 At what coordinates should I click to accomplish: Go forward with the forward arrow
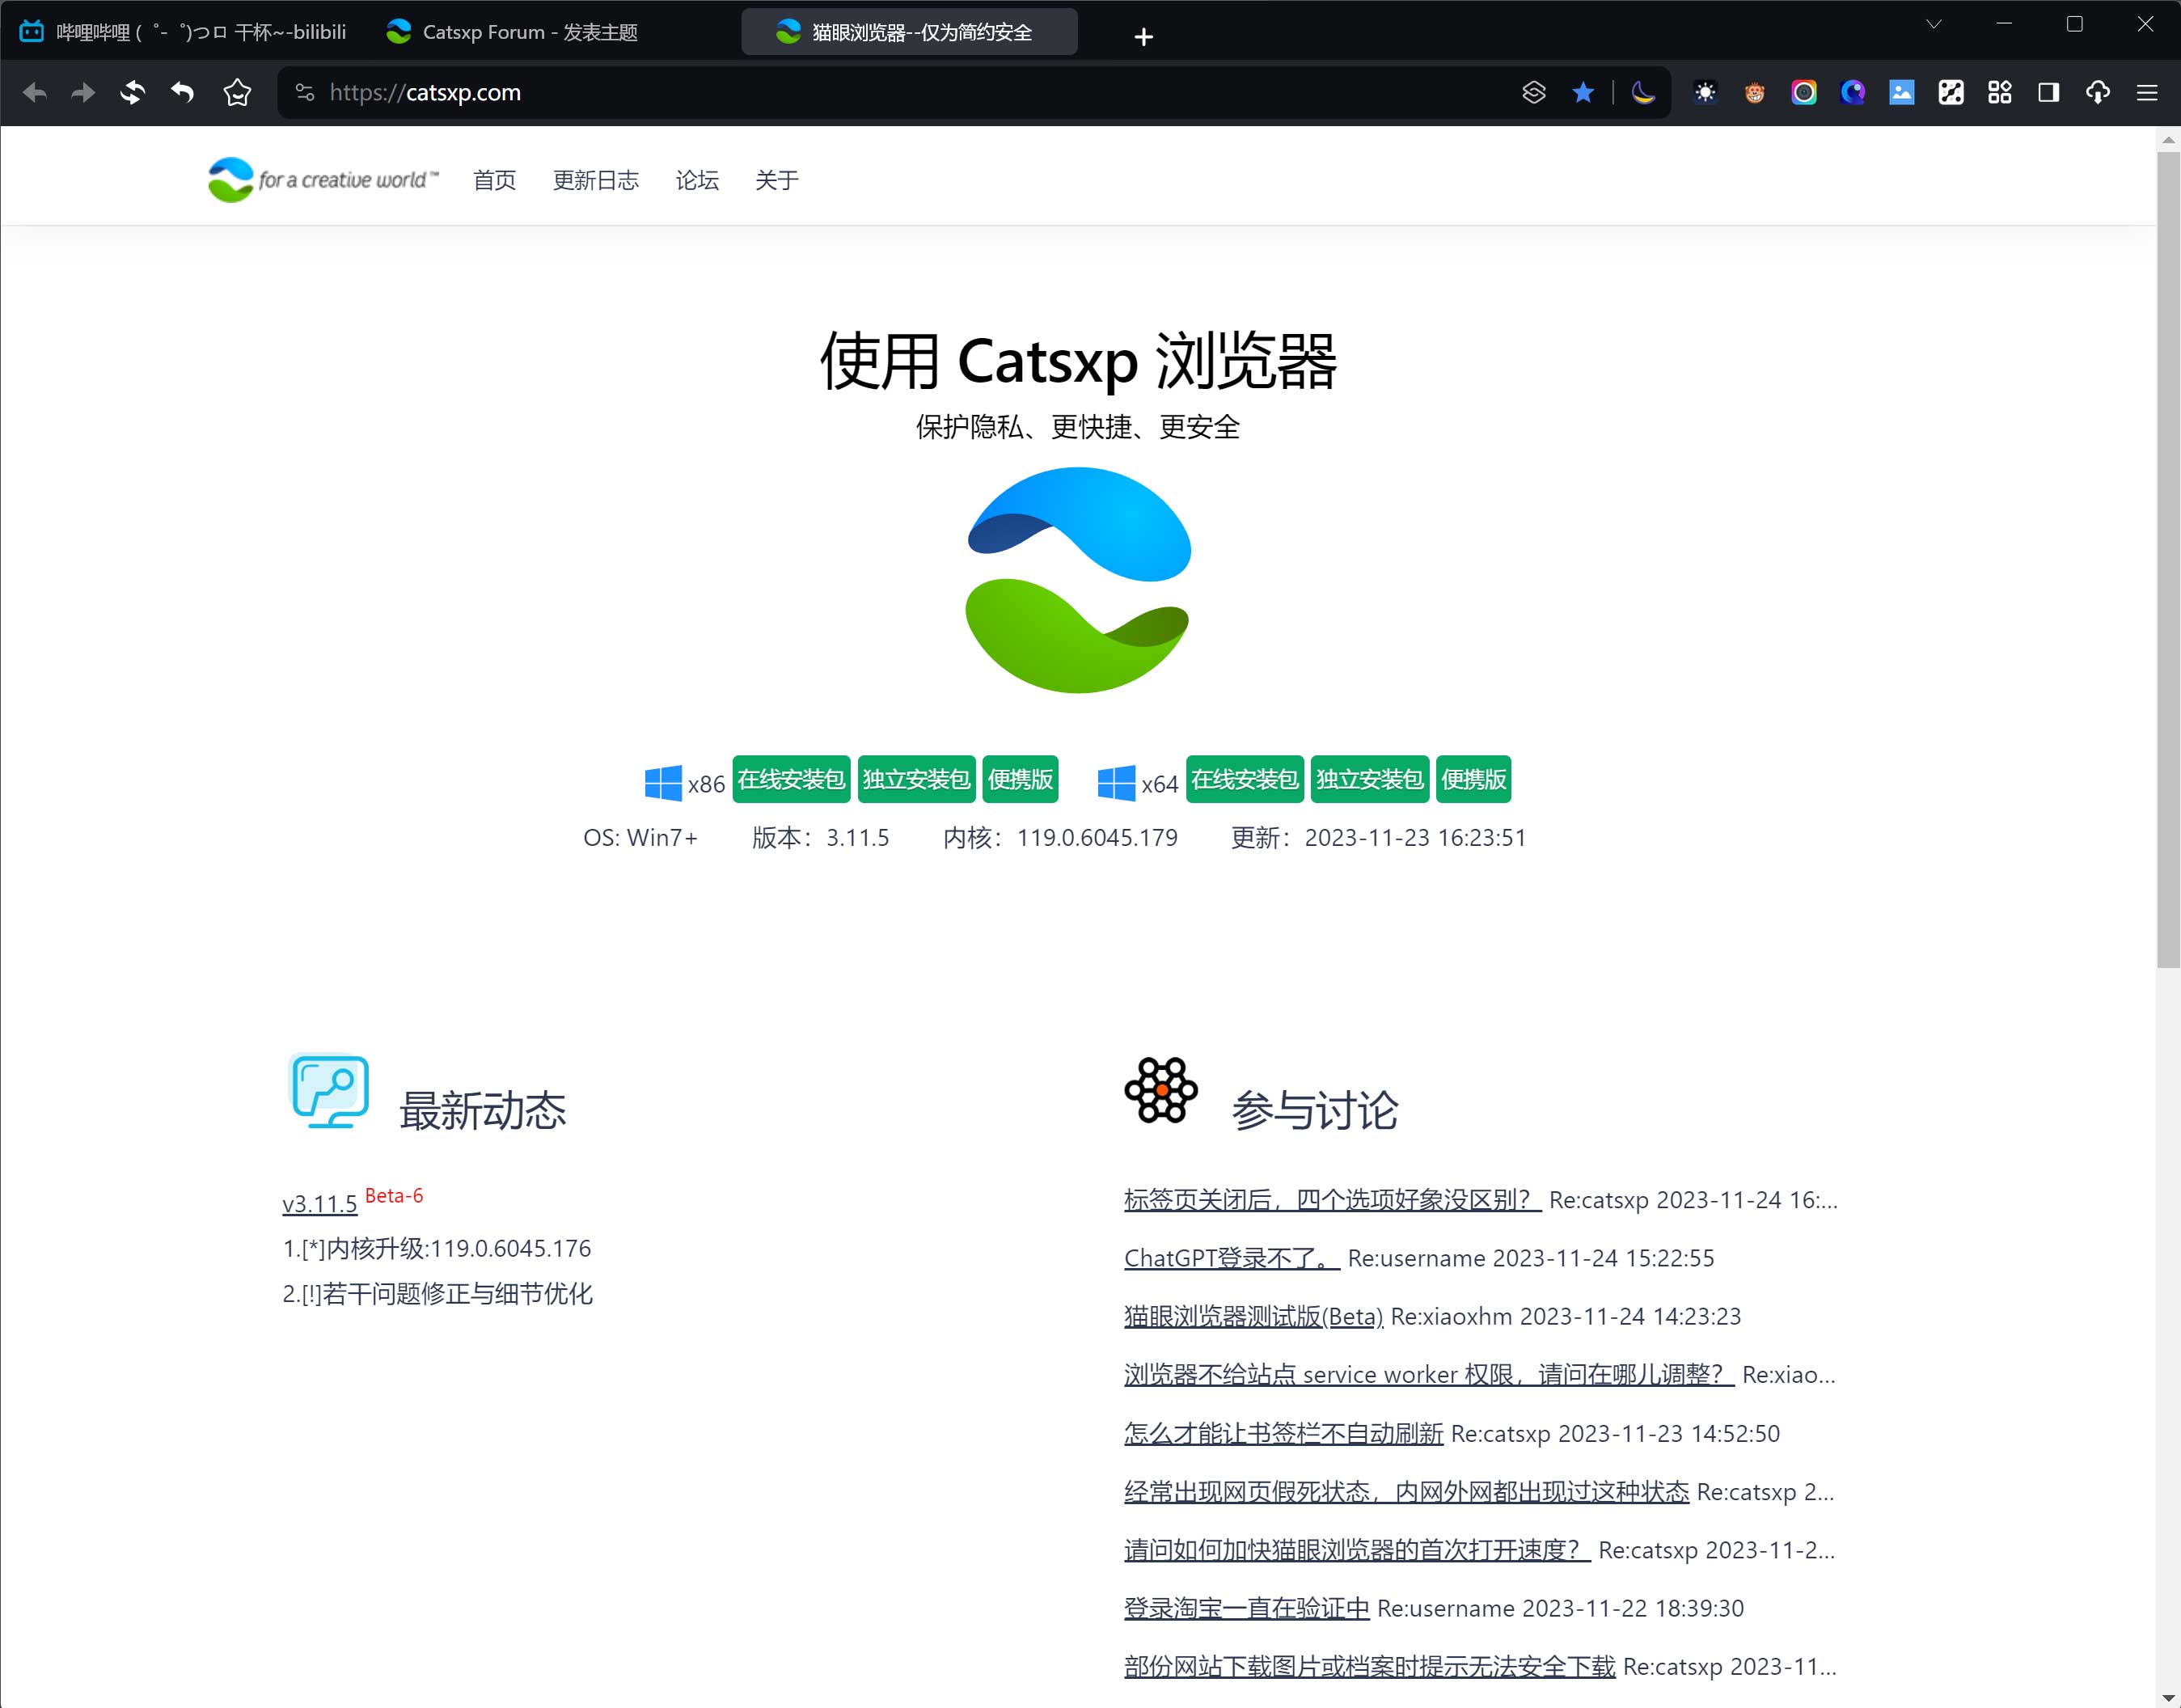click(x=84, y=93)
